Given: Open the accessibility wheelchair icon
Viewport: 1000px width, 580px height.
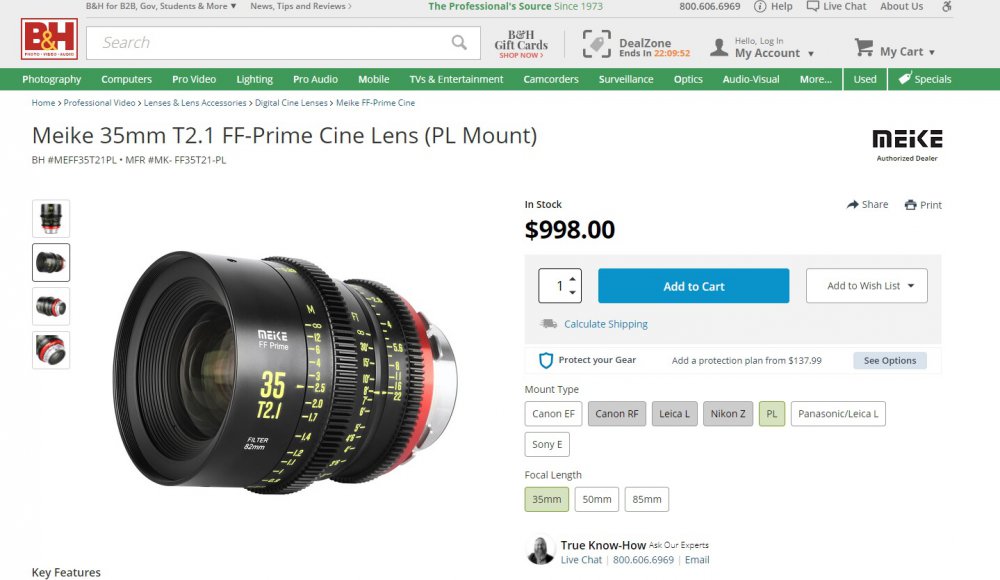Looking at the screenshot, I should (x=947, y=6).
